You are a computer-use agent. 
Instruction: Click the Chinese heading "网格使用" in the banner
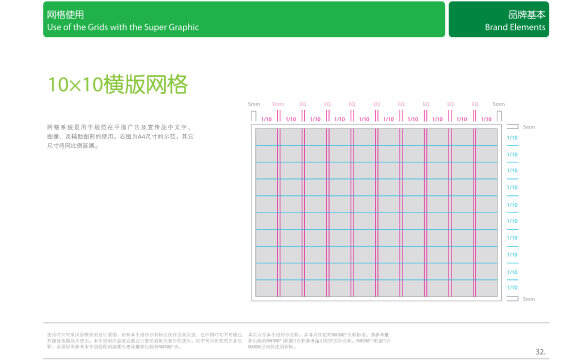[x=65, y=15]
